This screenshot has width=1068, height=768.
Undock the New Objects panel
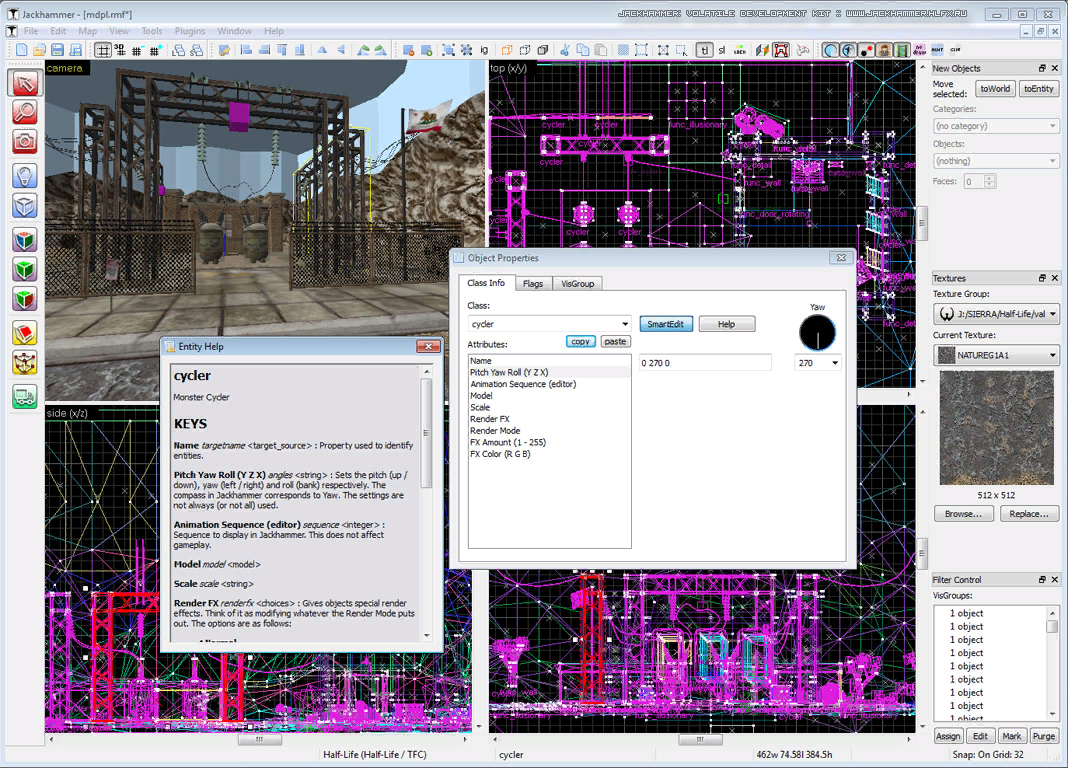[x=1041, y=68]
